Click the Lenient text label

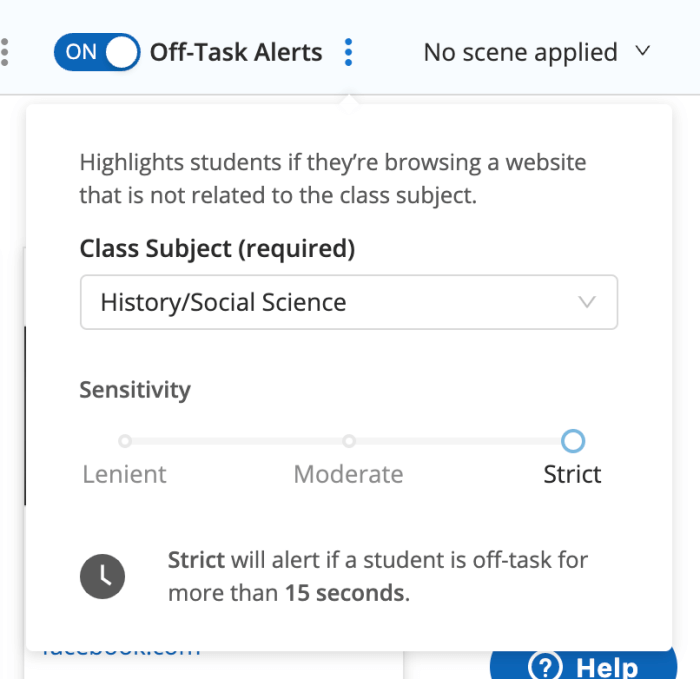[x=125, y=474]
